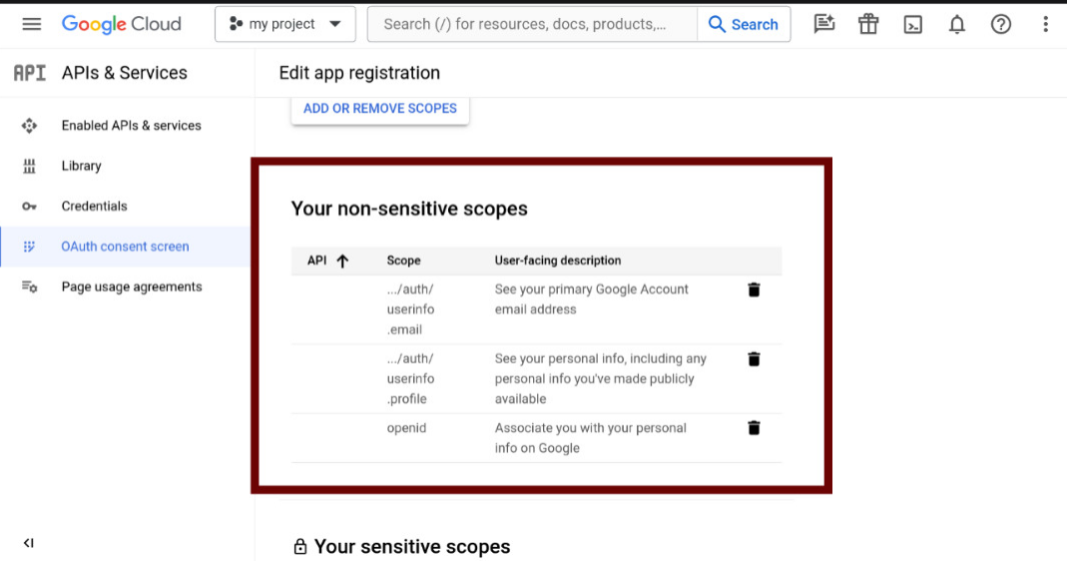1067x561 pixels.
Task: Open Page usage agreements
Action: point(131,287)
